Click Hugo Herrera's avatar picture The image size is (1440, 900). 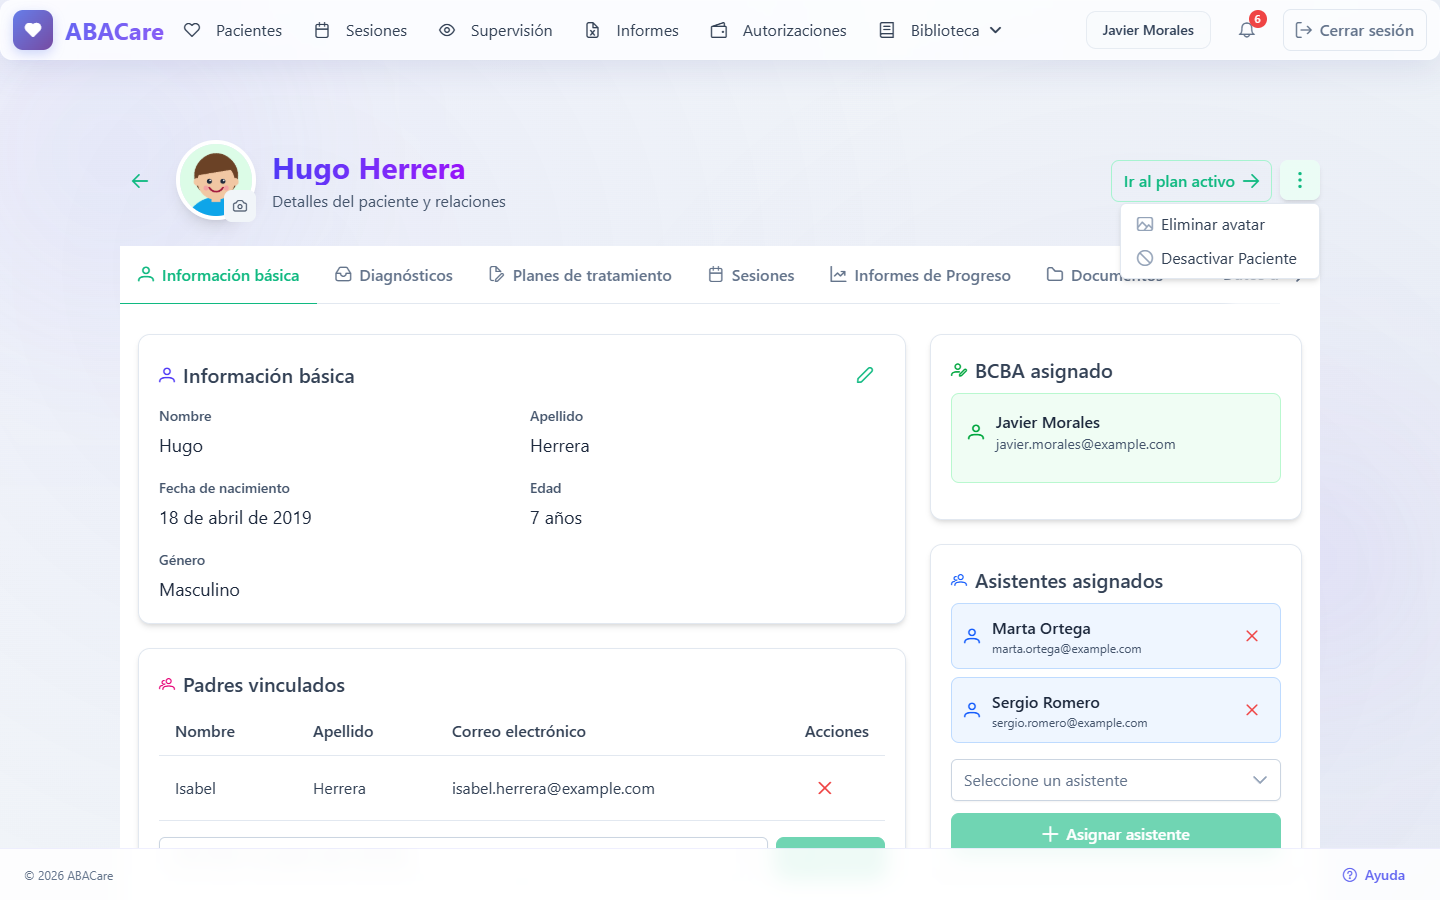pos(215,180)
